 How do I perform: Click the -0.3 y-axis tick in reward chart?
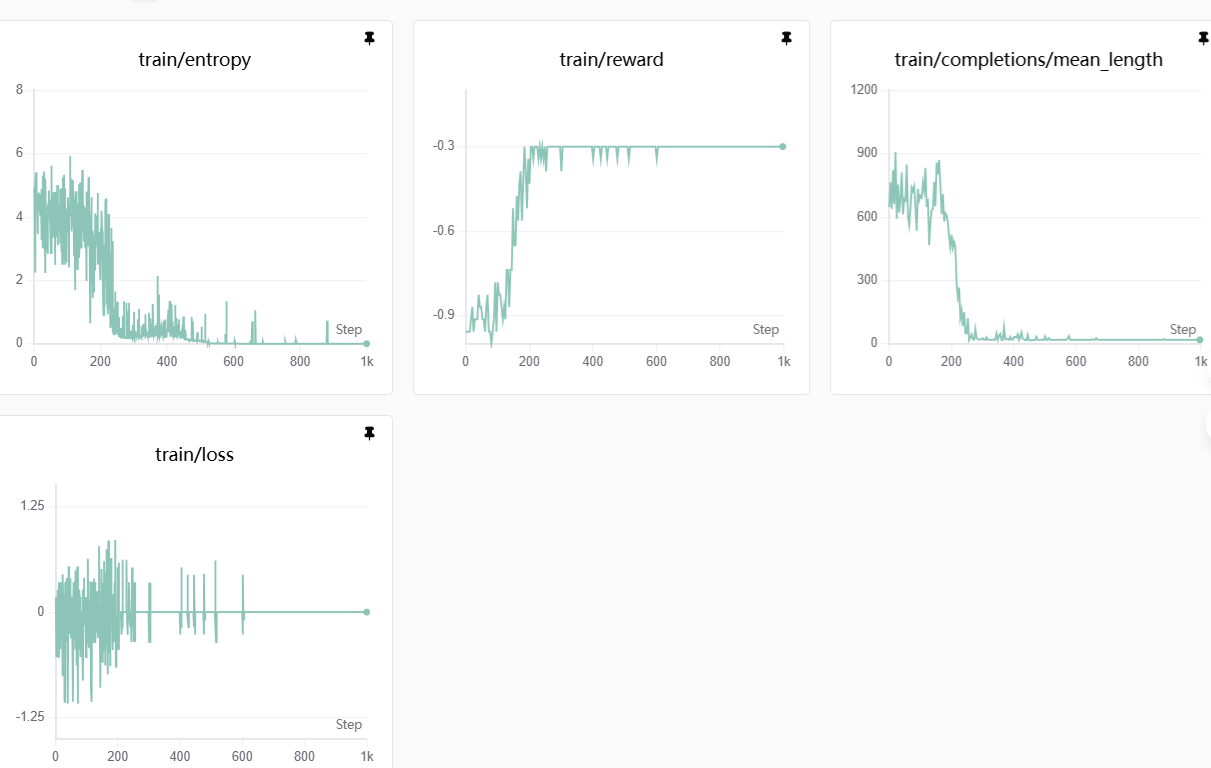[x=444, y=146]
